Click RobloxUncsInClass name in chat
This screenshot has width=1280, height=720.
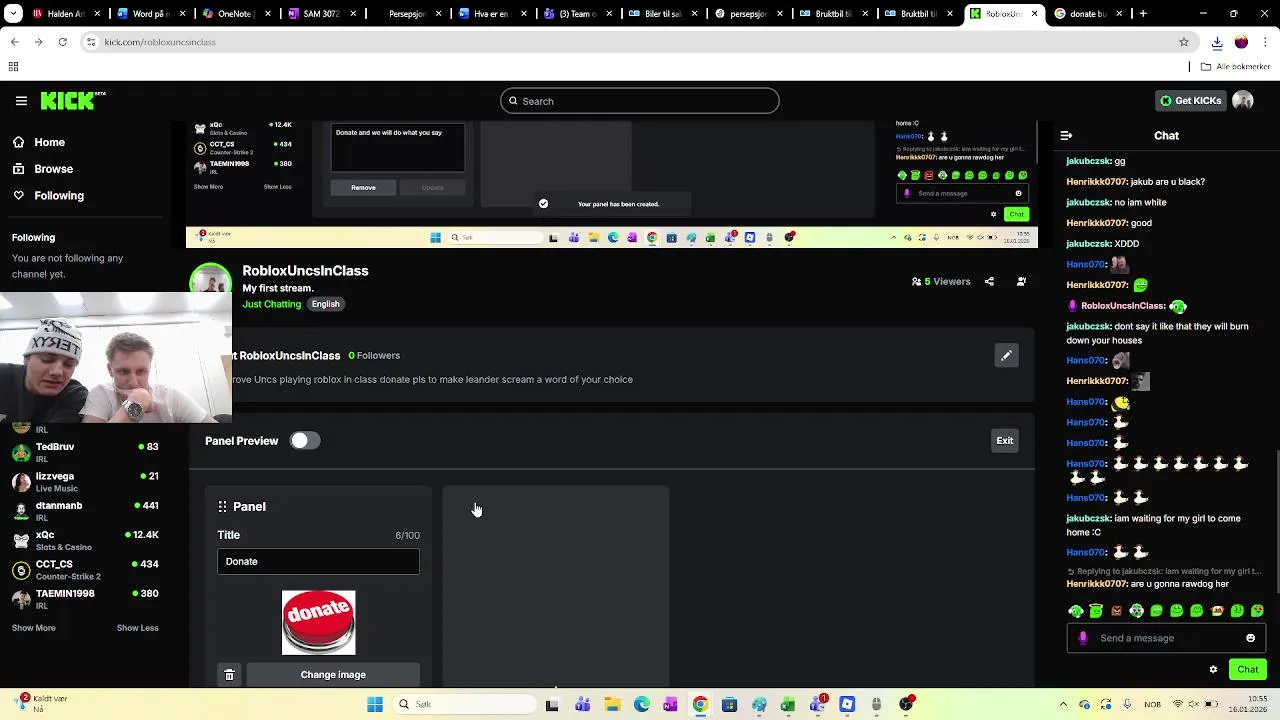coord(1123,306)
